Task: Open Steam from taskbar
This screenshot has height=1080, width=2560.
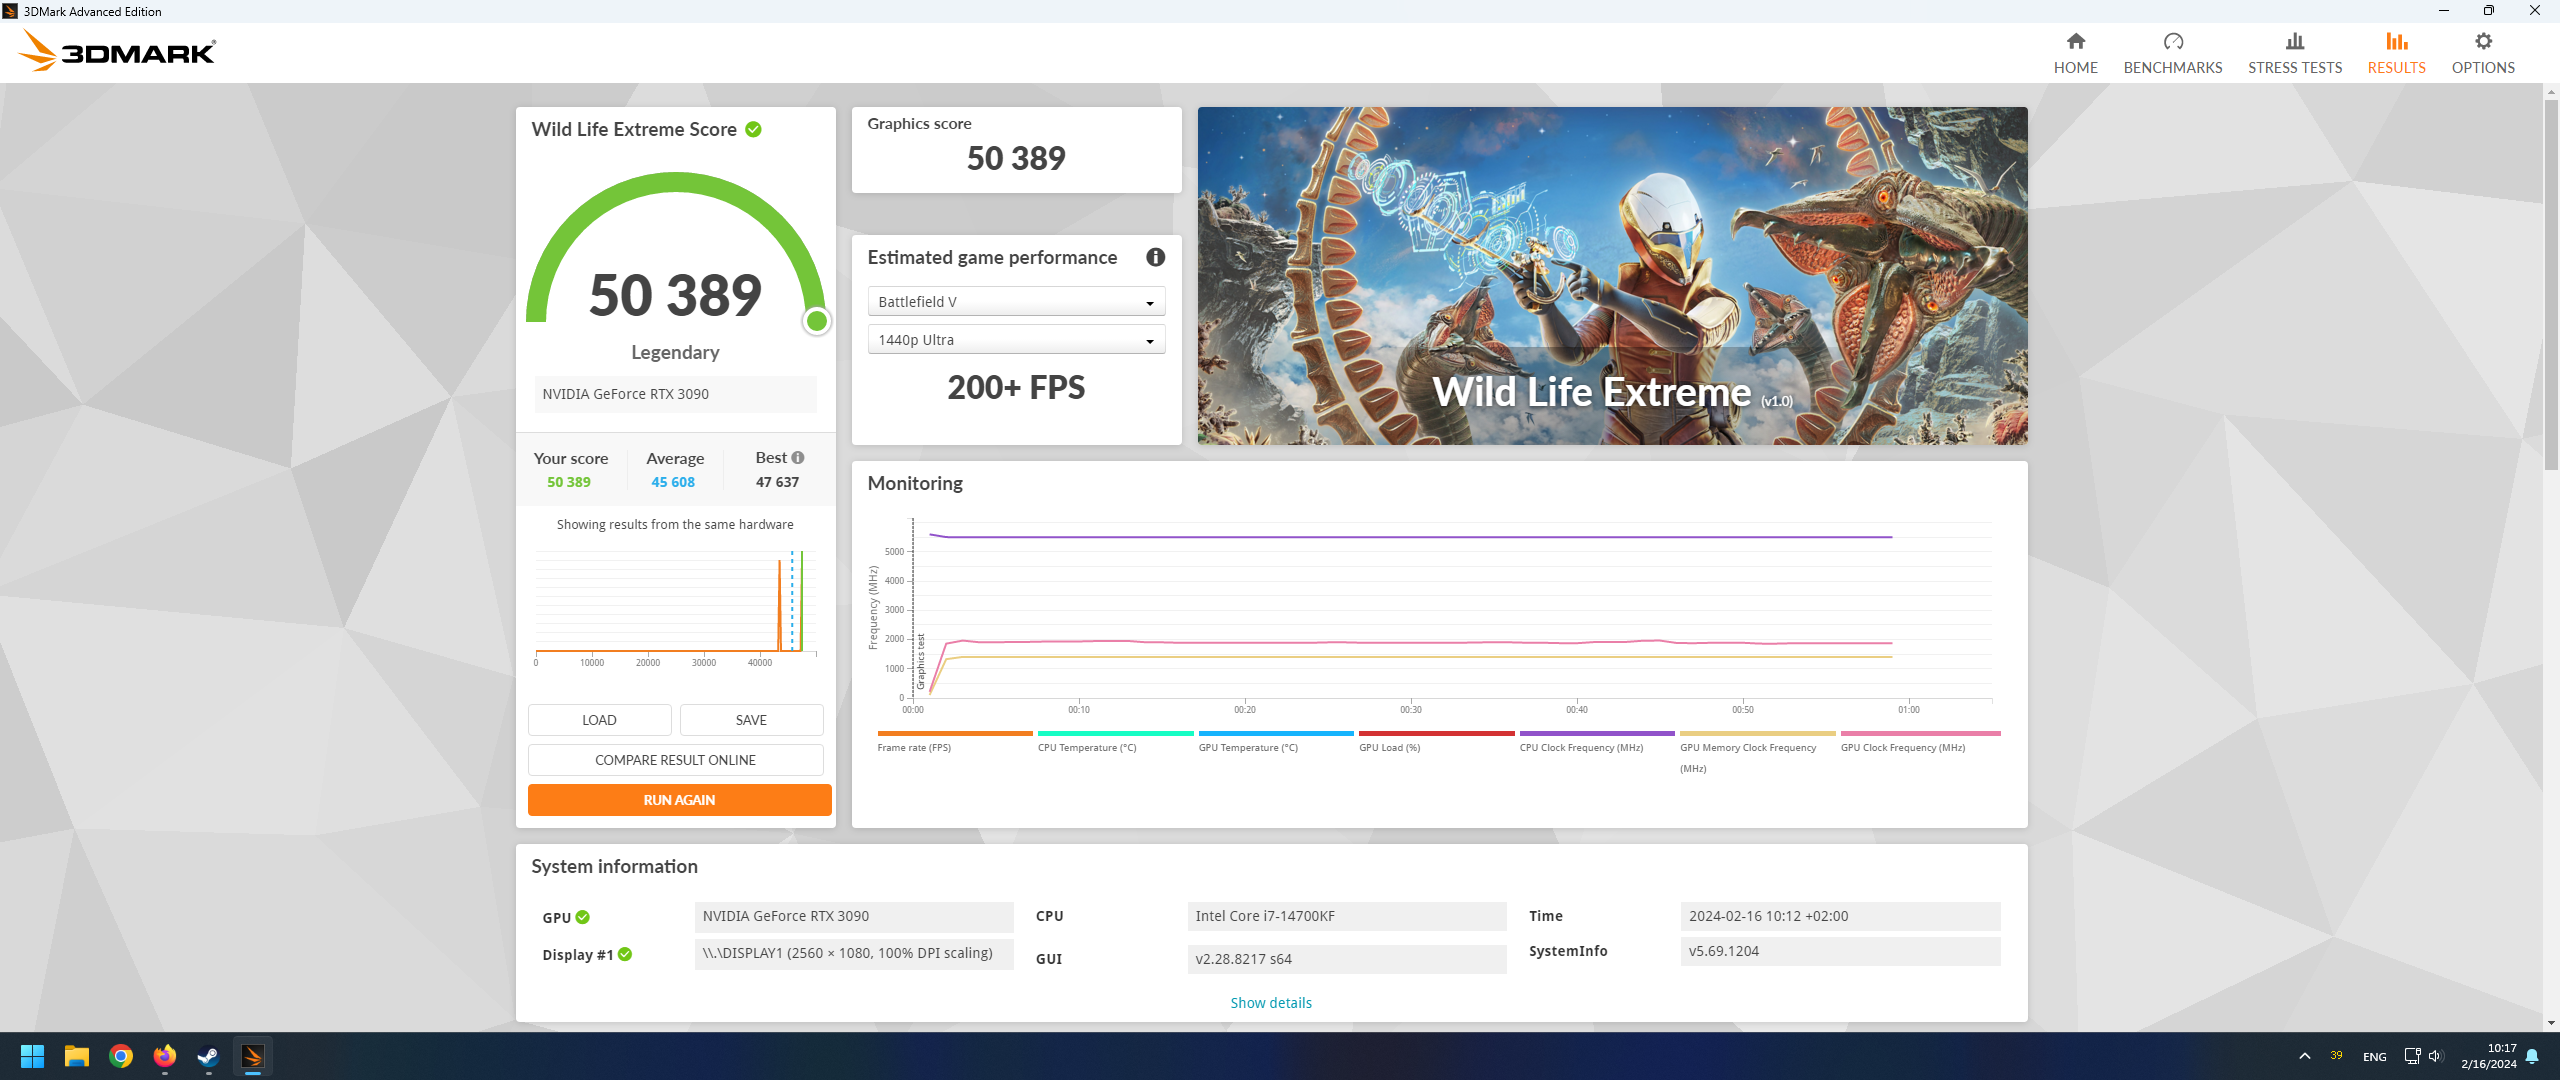Action: point(208,1056)
